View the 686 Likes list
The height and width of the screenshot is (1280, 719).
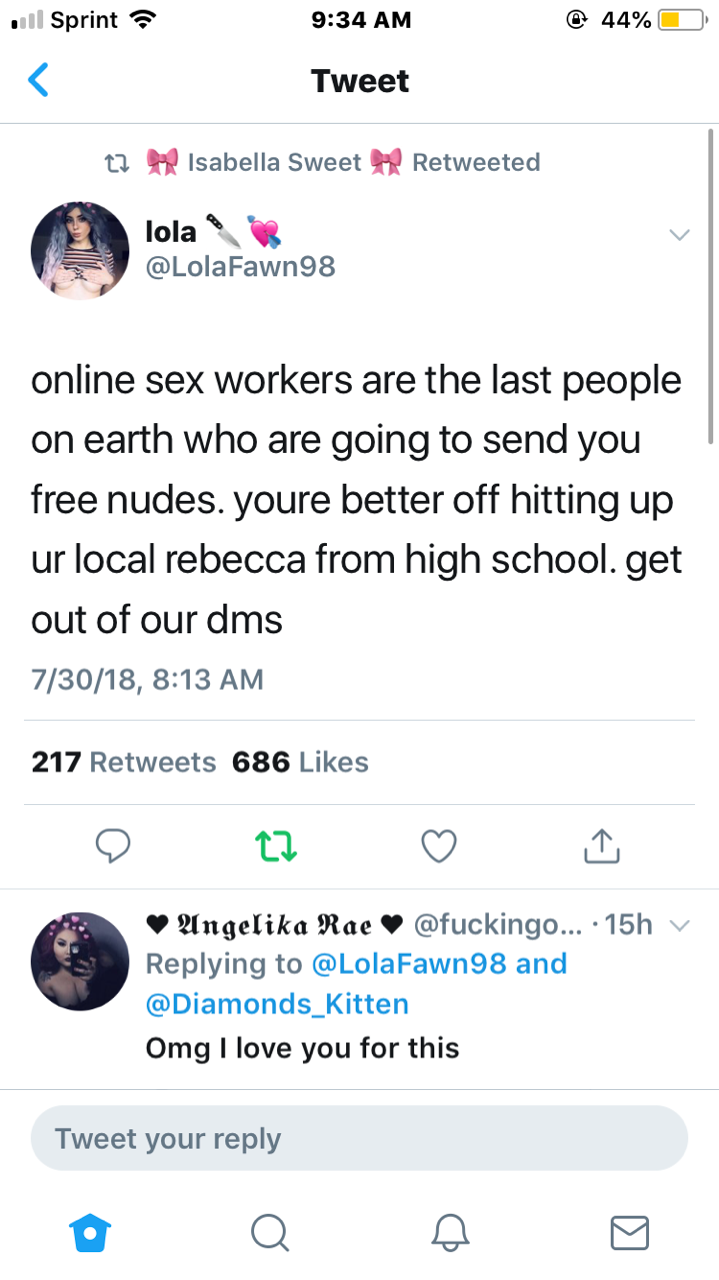pyautogui.click(x=300, y=762)
